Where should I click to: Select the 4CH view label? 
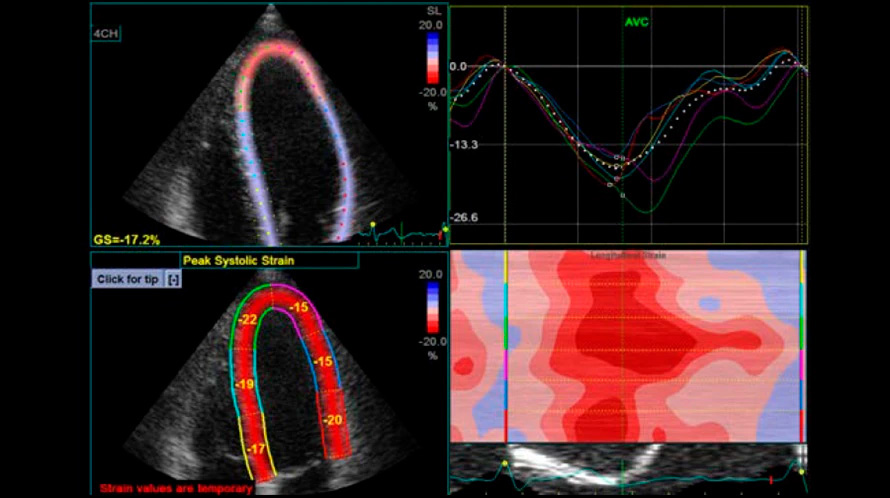click(107, 32)
